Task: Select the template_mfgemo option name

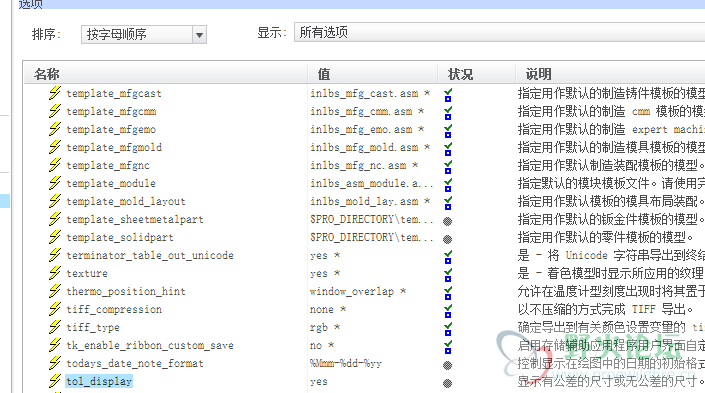Action: [x=111, y=130]
